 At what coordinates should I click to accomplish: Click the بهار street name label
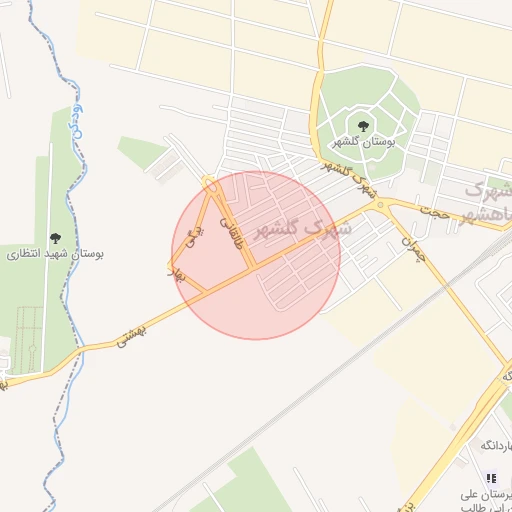coord(175,274)
